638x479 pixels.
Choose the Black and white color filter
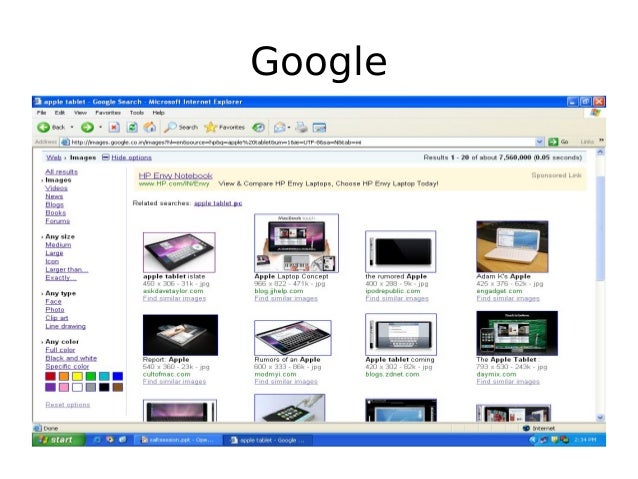(x=71, y=358)
